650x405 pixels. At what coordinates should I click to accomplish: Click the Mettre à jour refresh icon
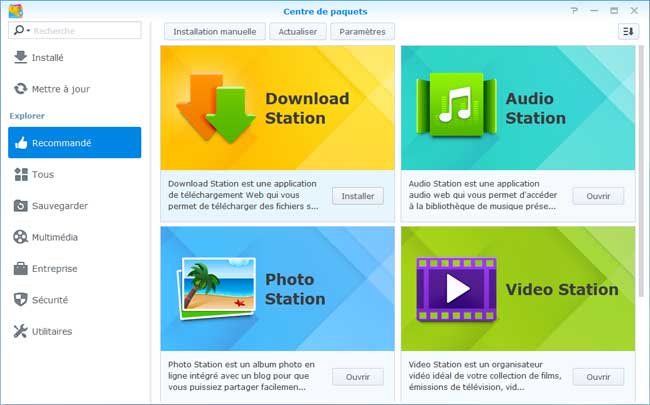[x=20, y=89]
